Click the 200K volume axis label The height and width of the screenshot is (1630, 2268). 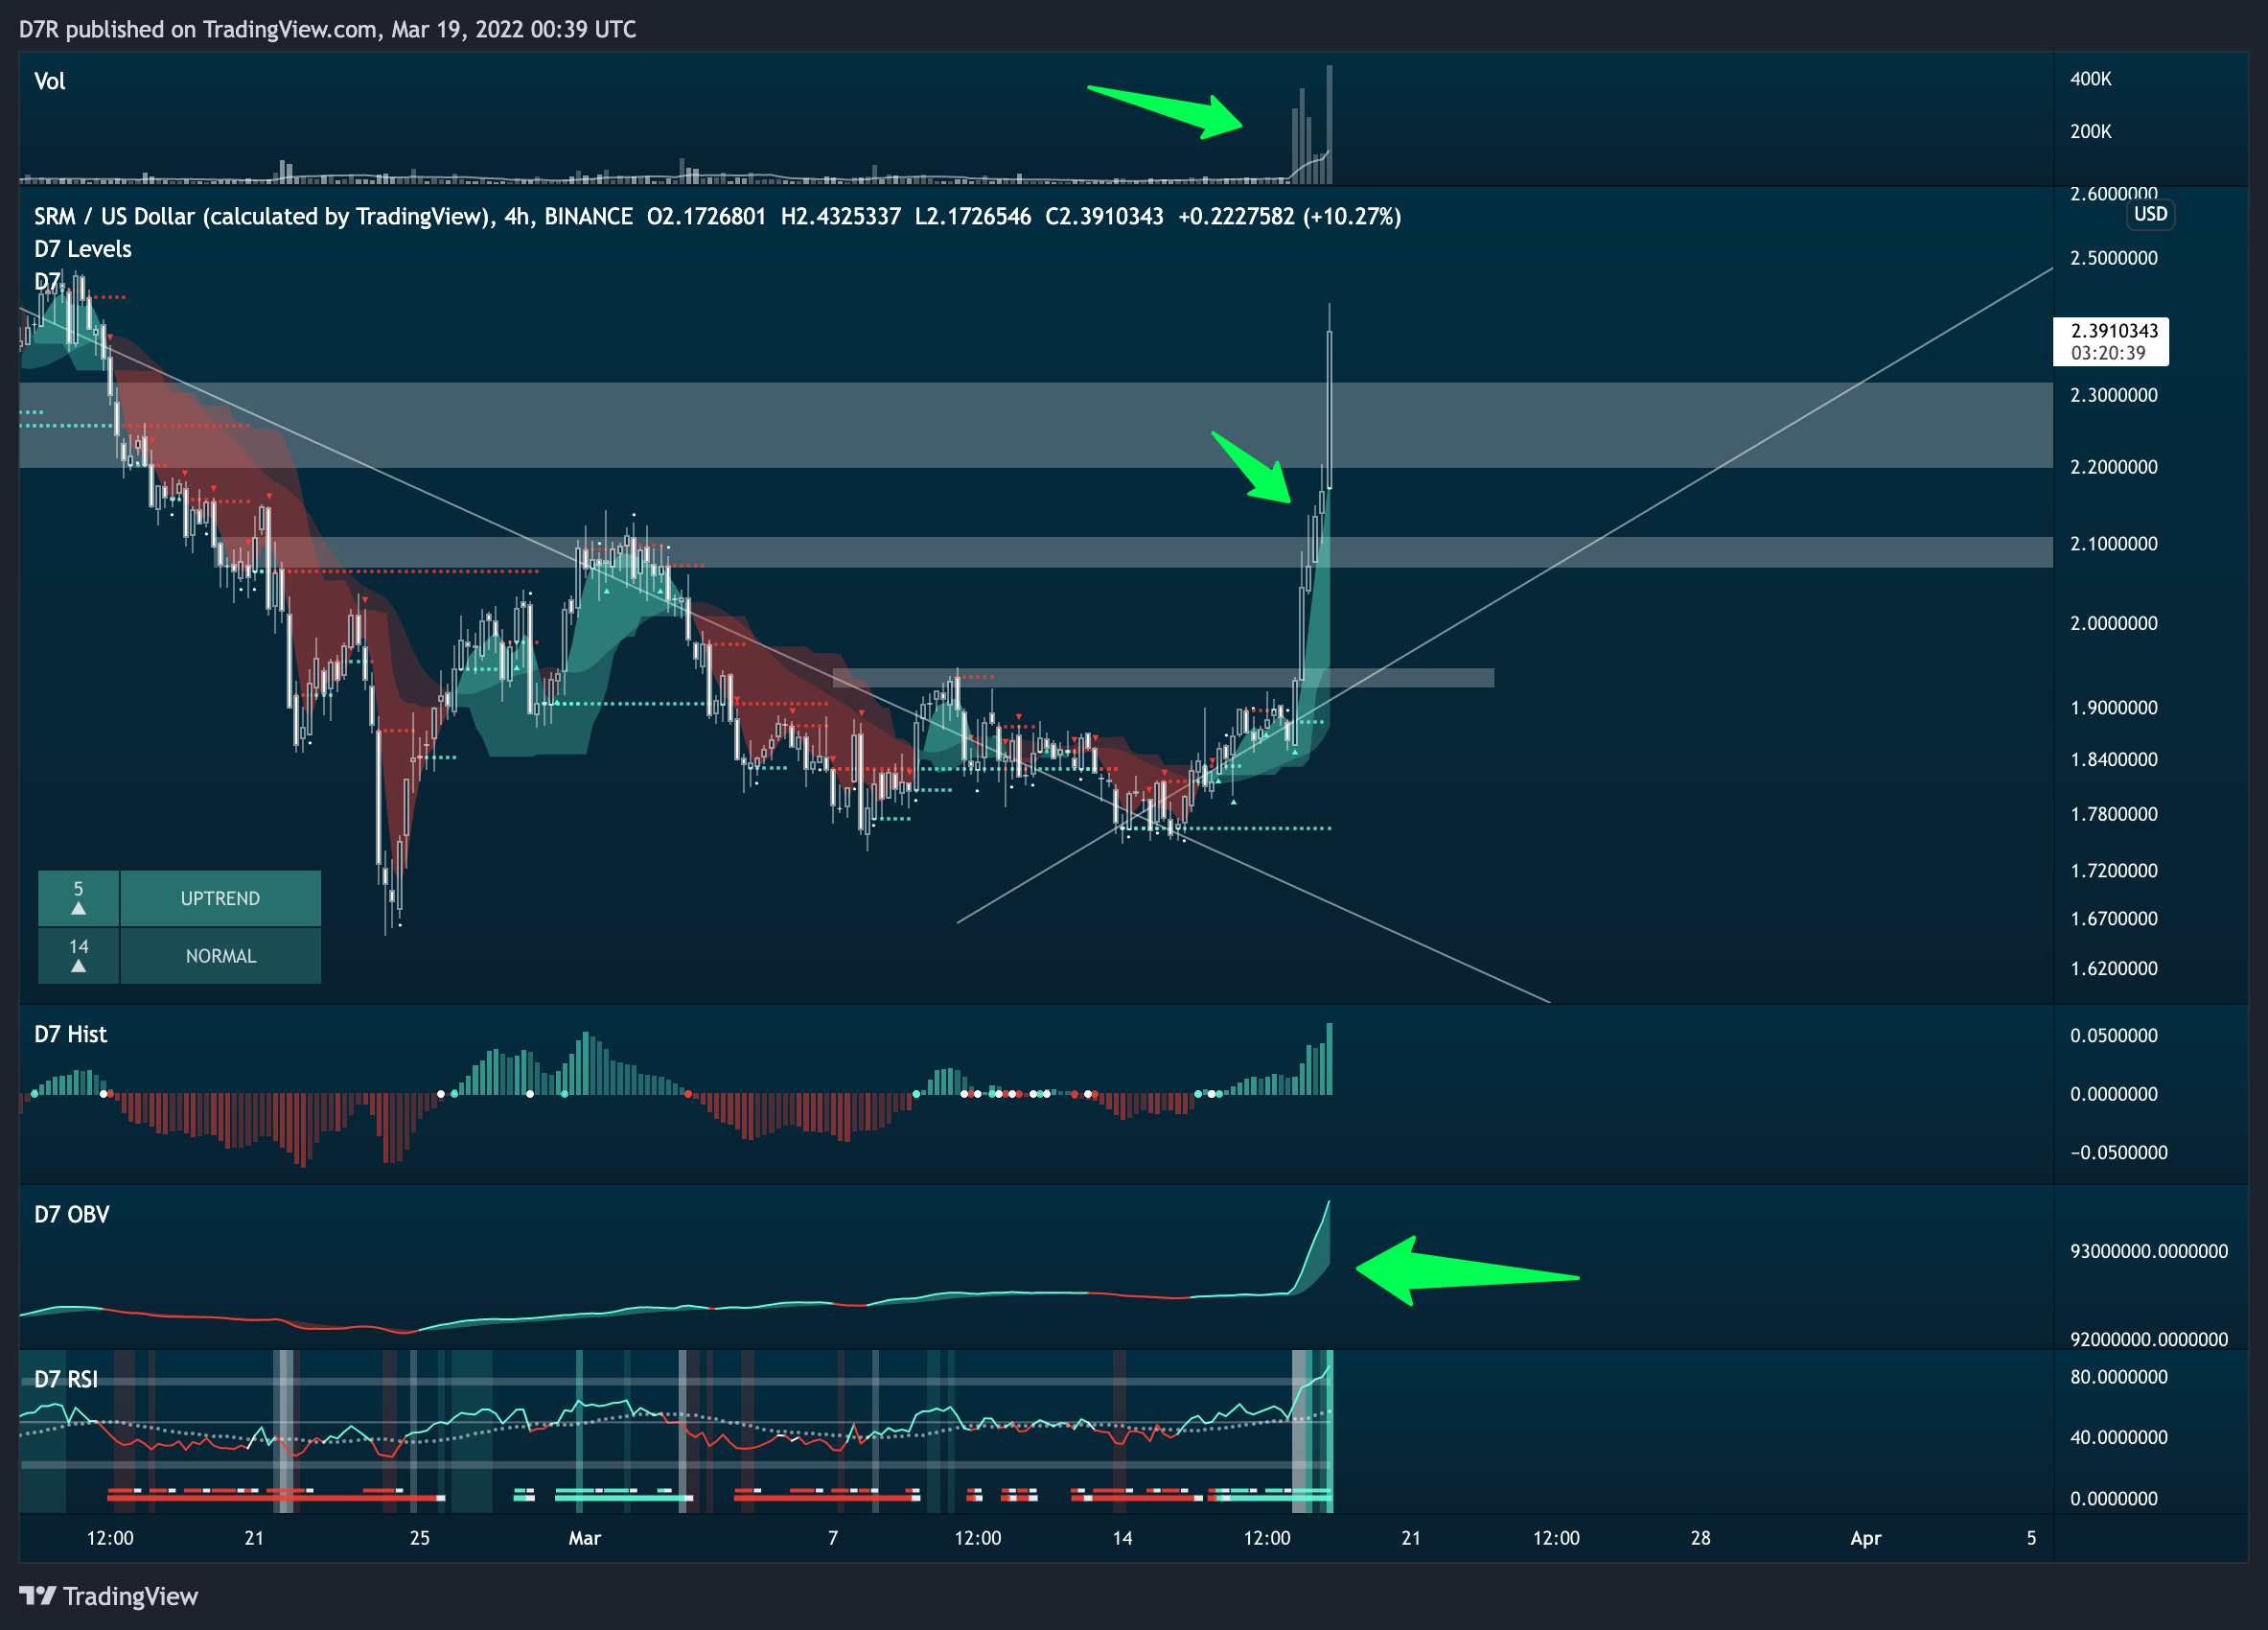pyautogui.click(x=2090, y=131)
